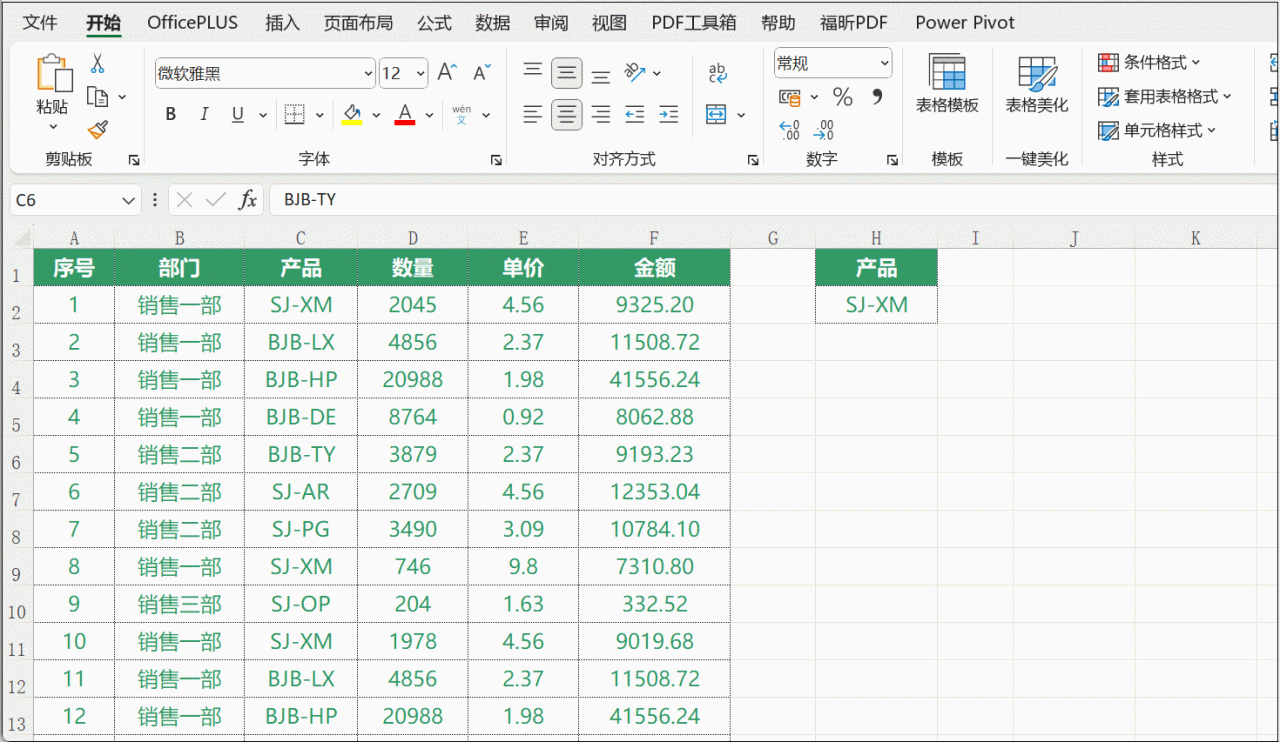Open the font group dialog launcher
The image size is (1280, 742).
[495, 160]
